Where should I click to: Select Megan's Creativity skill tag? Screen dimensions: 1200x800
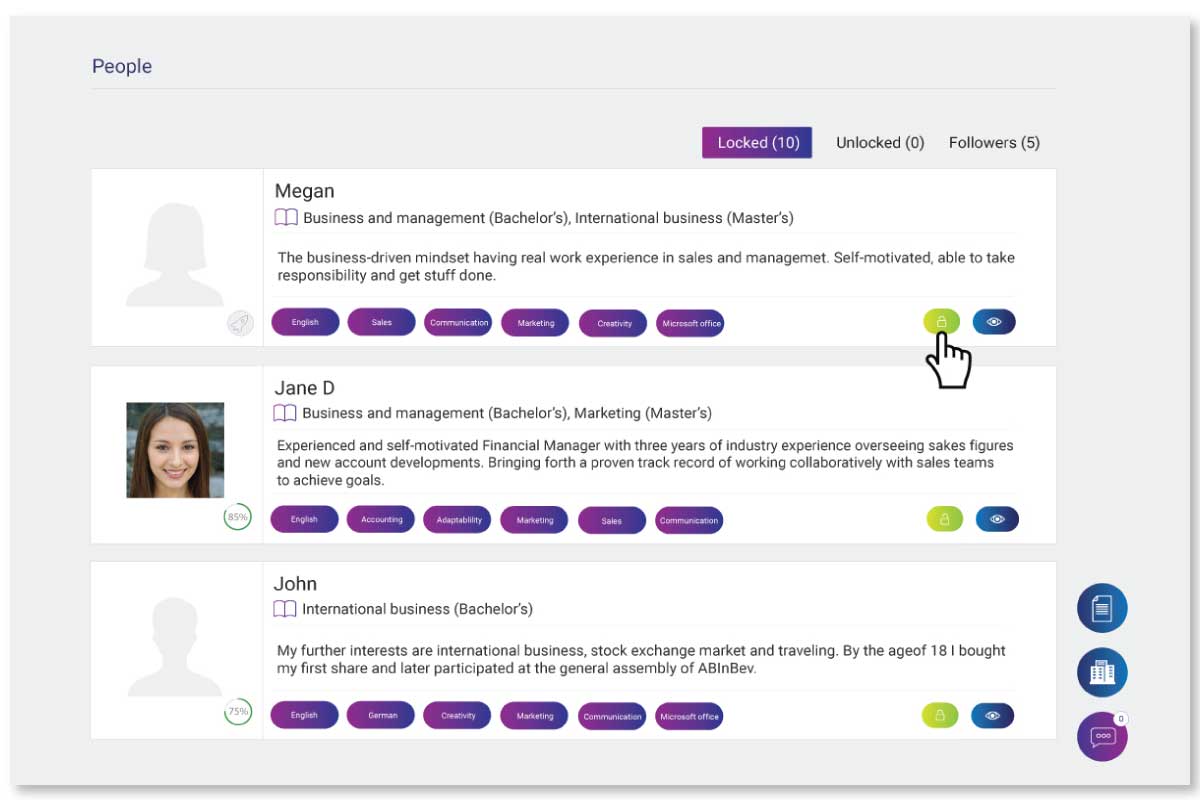(x=614, y=323)
